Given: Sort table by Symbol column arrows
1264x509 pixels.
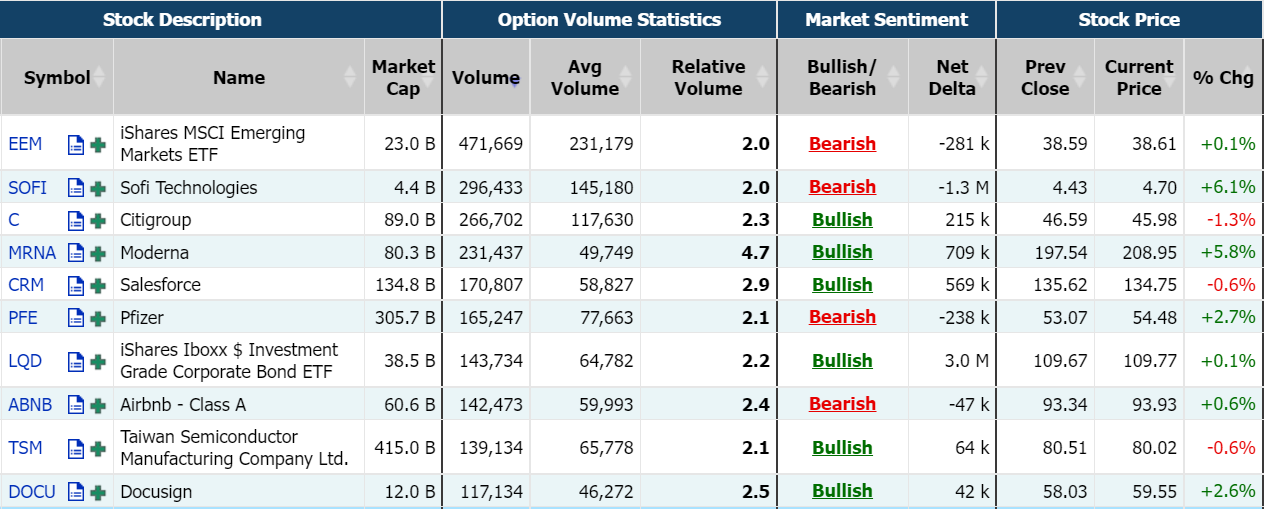Looking at the screenshot, I should pyautogui.click(x=100, y=77).
